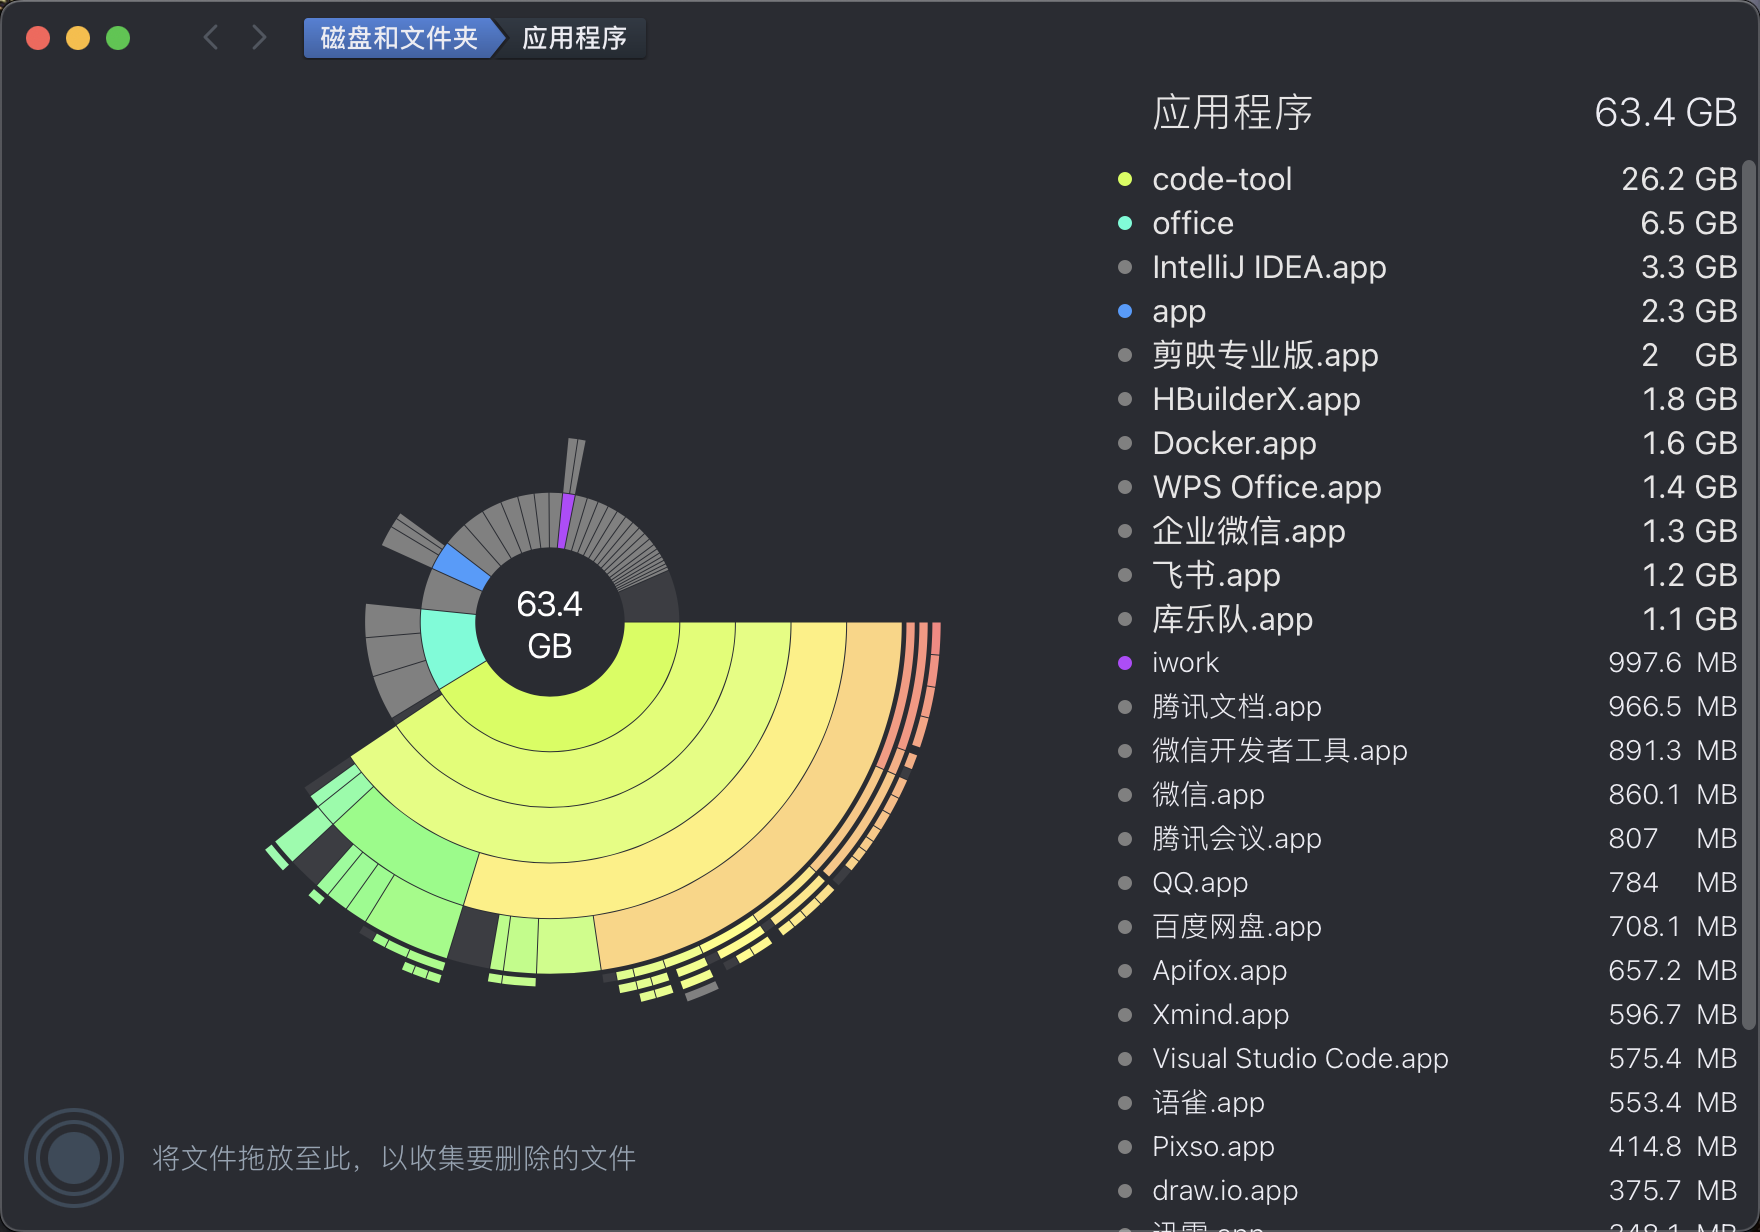Click the back navigation arrow
1760x1232 pixels.
[x=211, y=37]
